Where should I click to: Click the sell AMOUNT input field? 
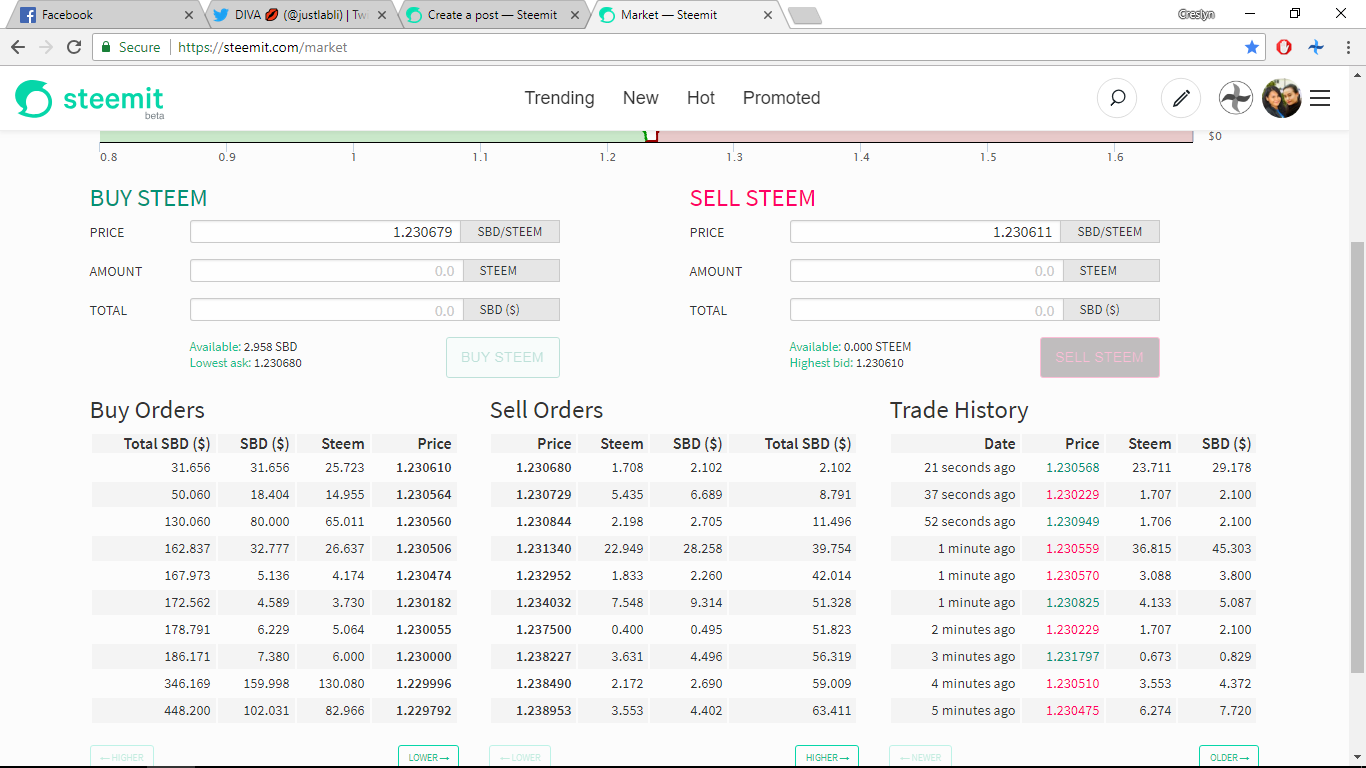[925, 271]
